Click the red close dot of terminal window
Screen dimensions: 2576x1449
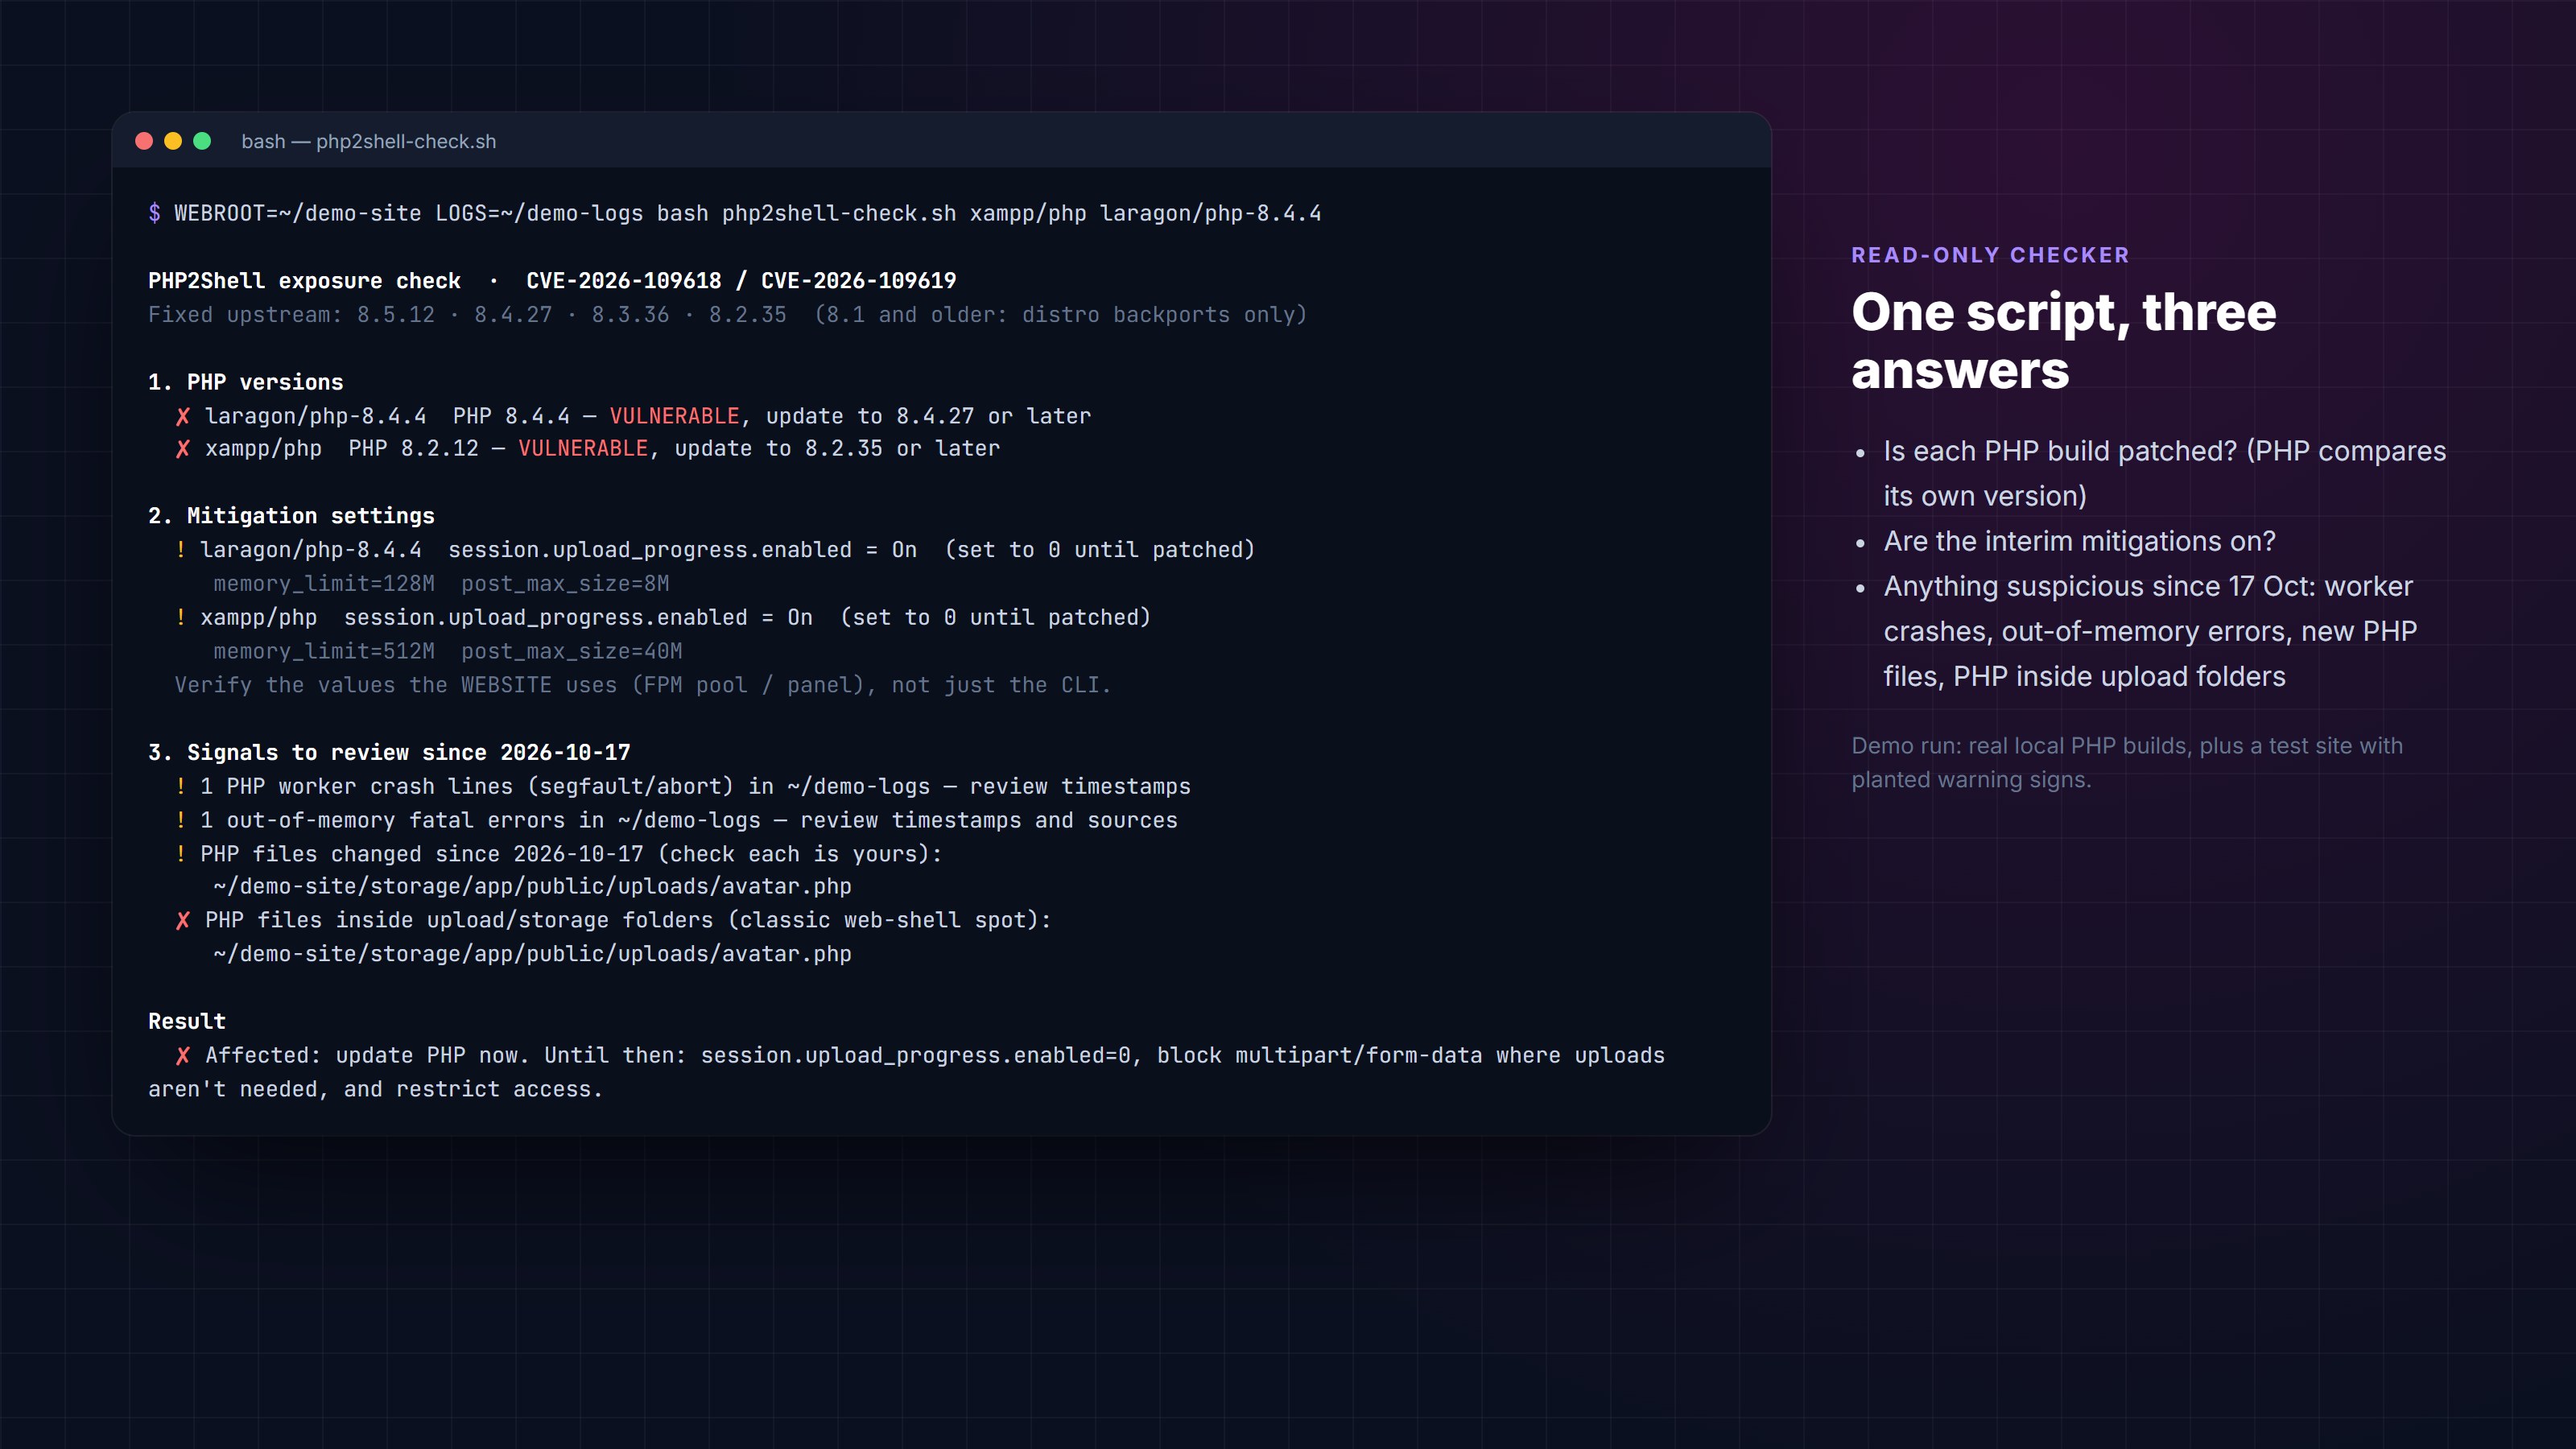144,141
